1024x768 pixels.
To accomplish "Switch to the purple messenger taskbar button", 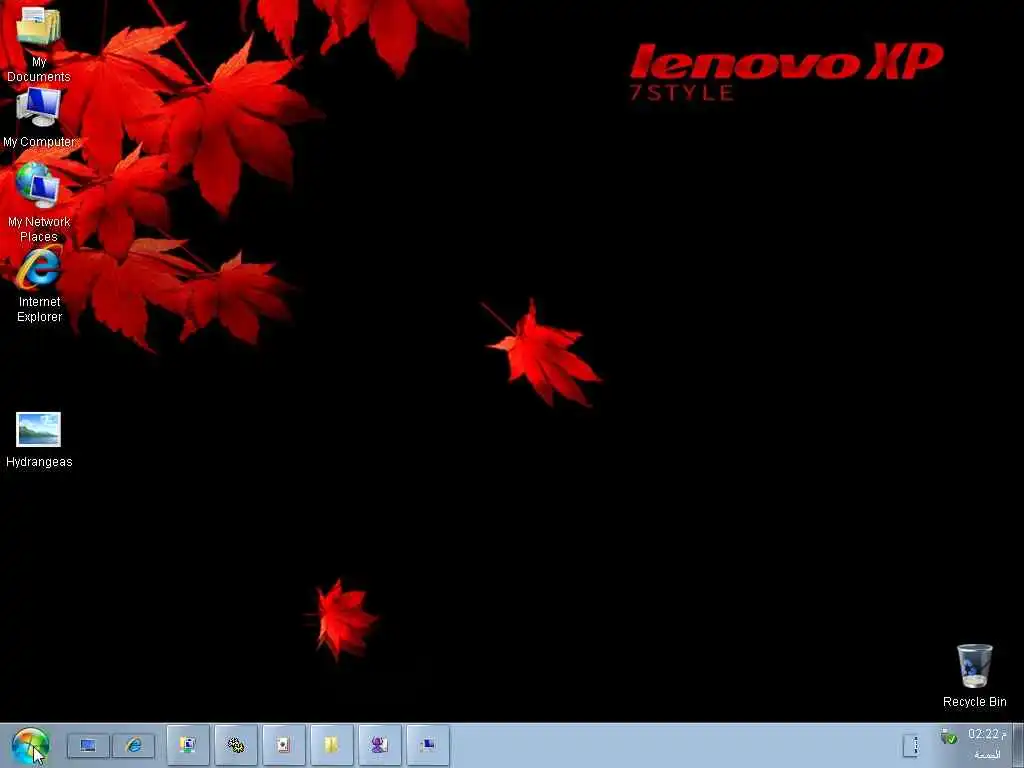I will coord(379,744).
